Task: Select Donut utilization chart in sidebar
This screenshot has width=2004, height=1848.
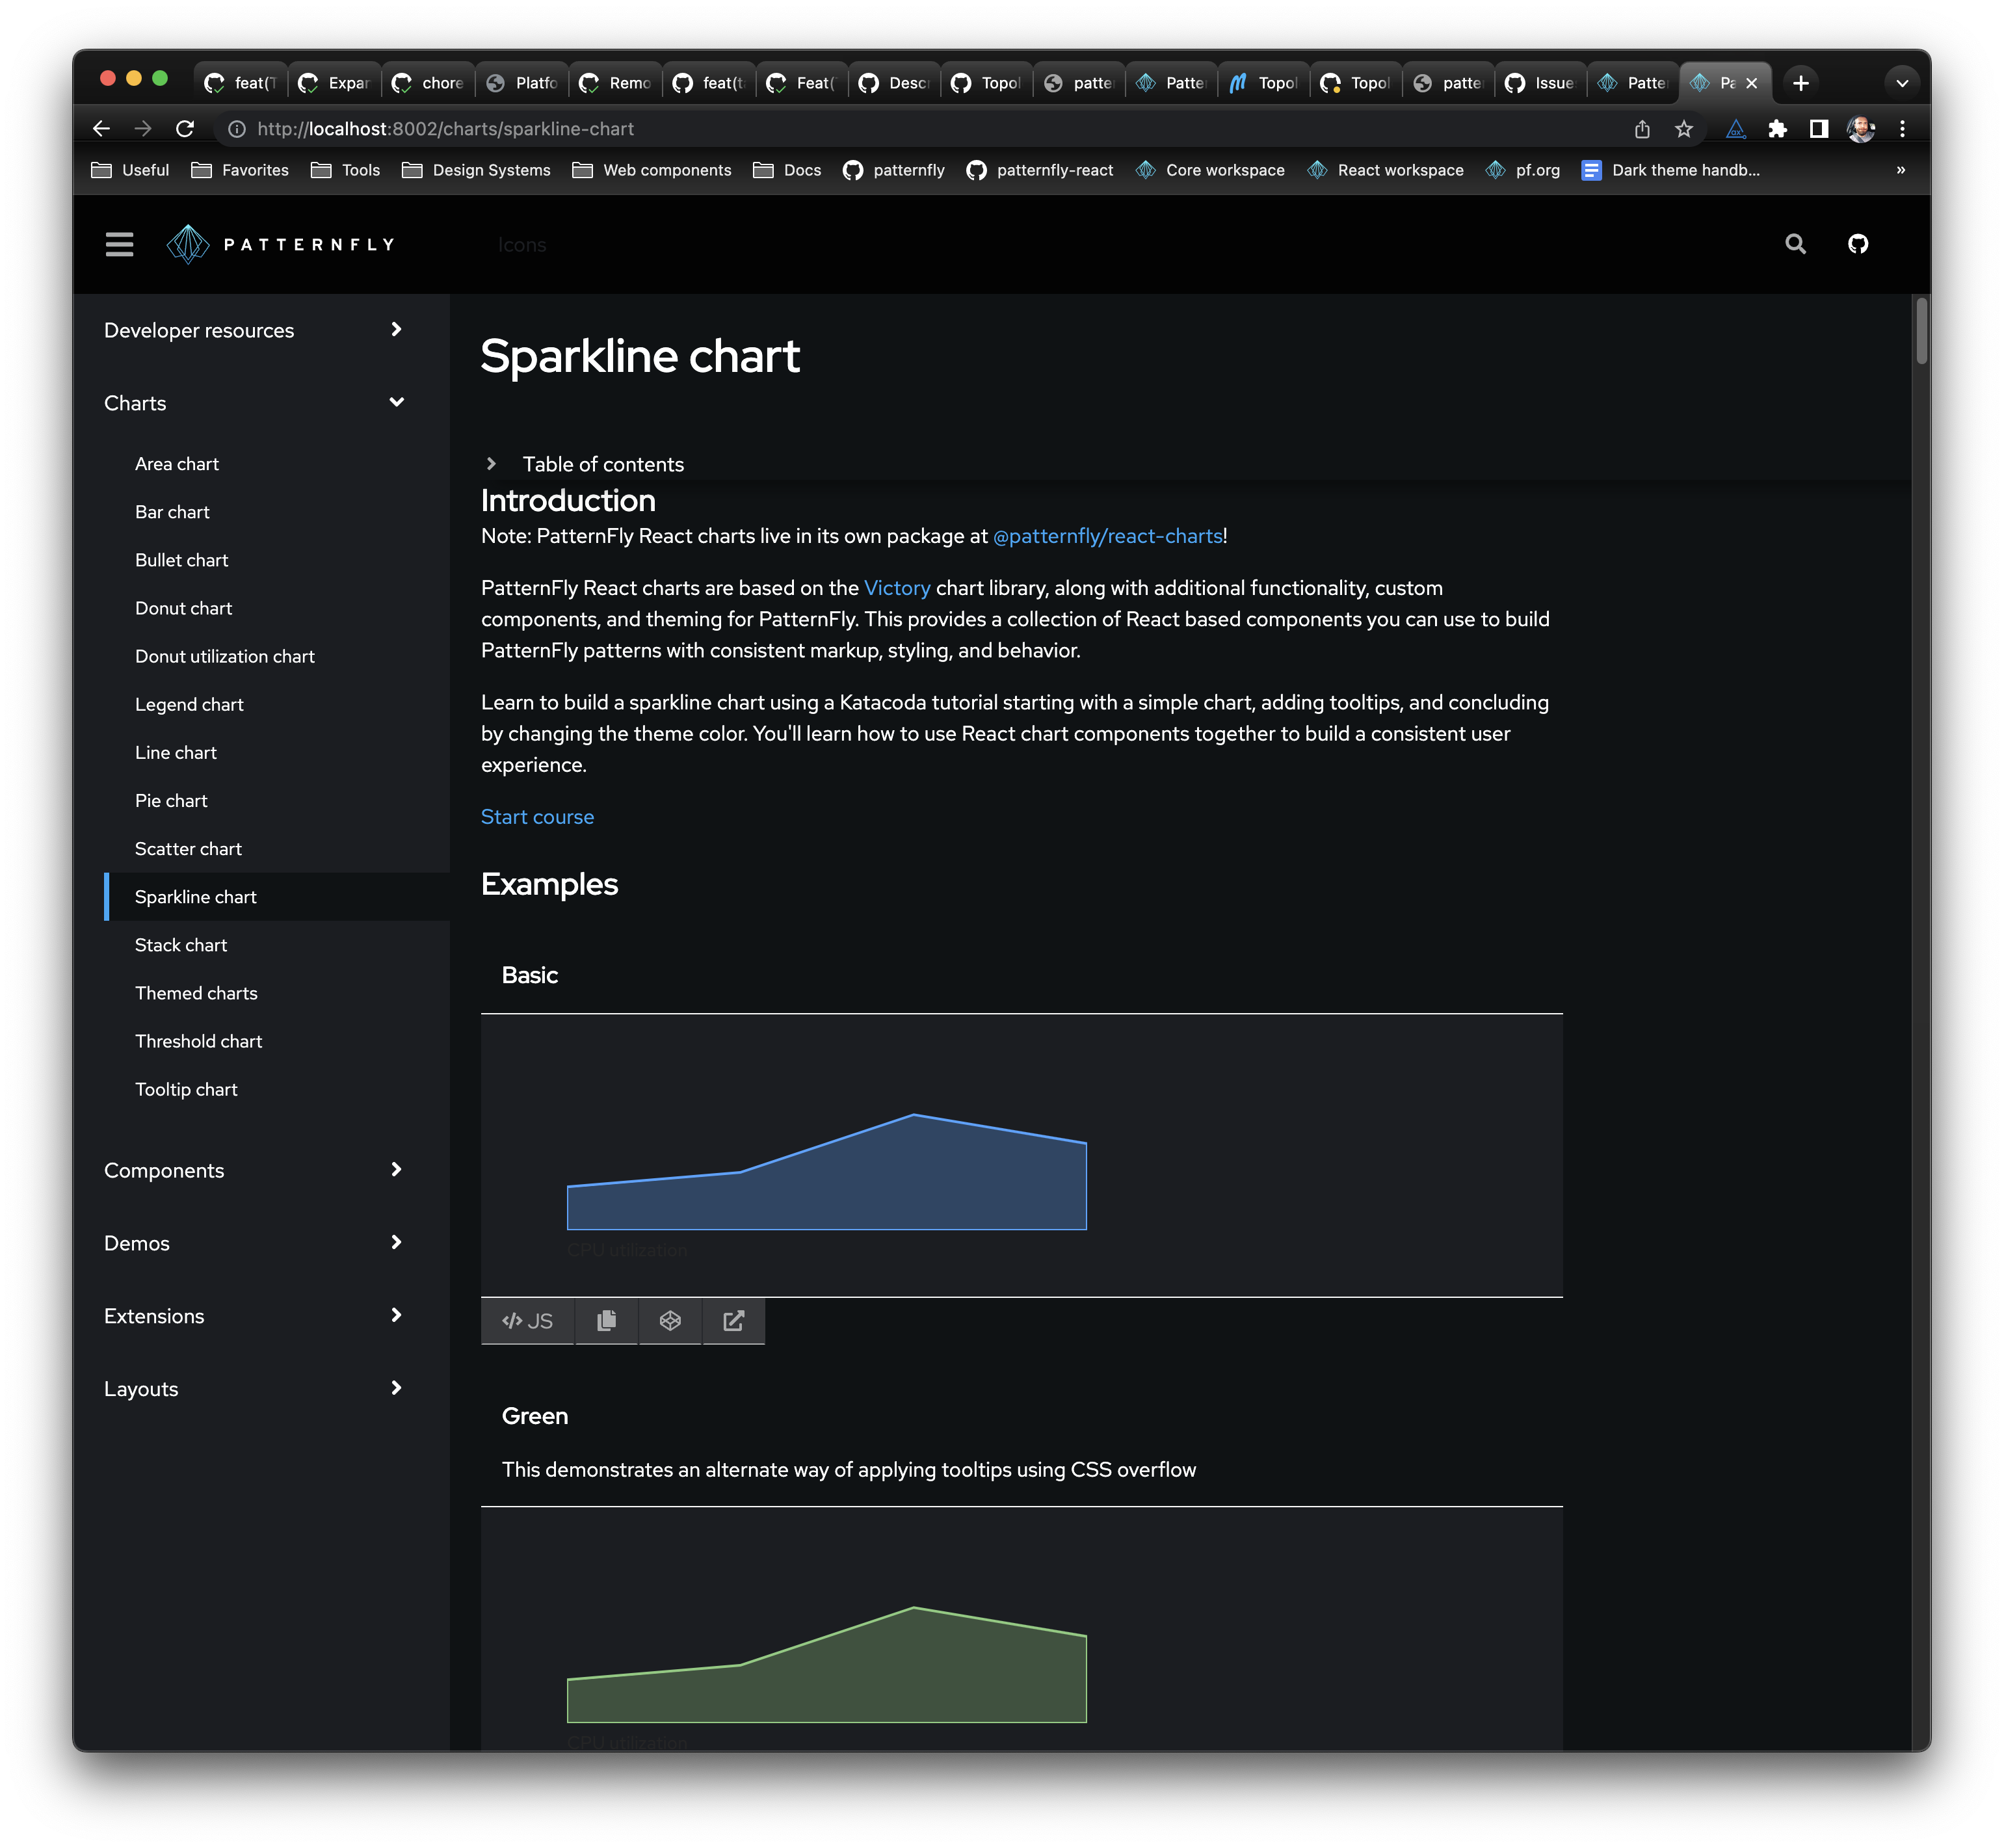Action: click(225, 656)
